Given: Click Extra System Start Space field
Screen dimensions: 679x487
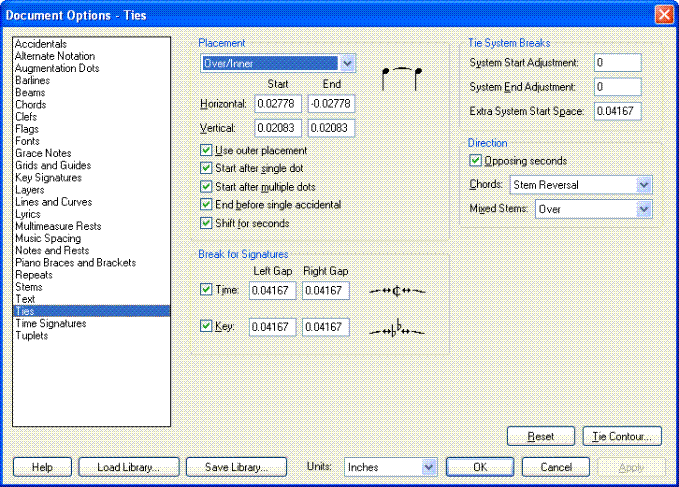Looking at the screenshot, I should click(616, 111).
